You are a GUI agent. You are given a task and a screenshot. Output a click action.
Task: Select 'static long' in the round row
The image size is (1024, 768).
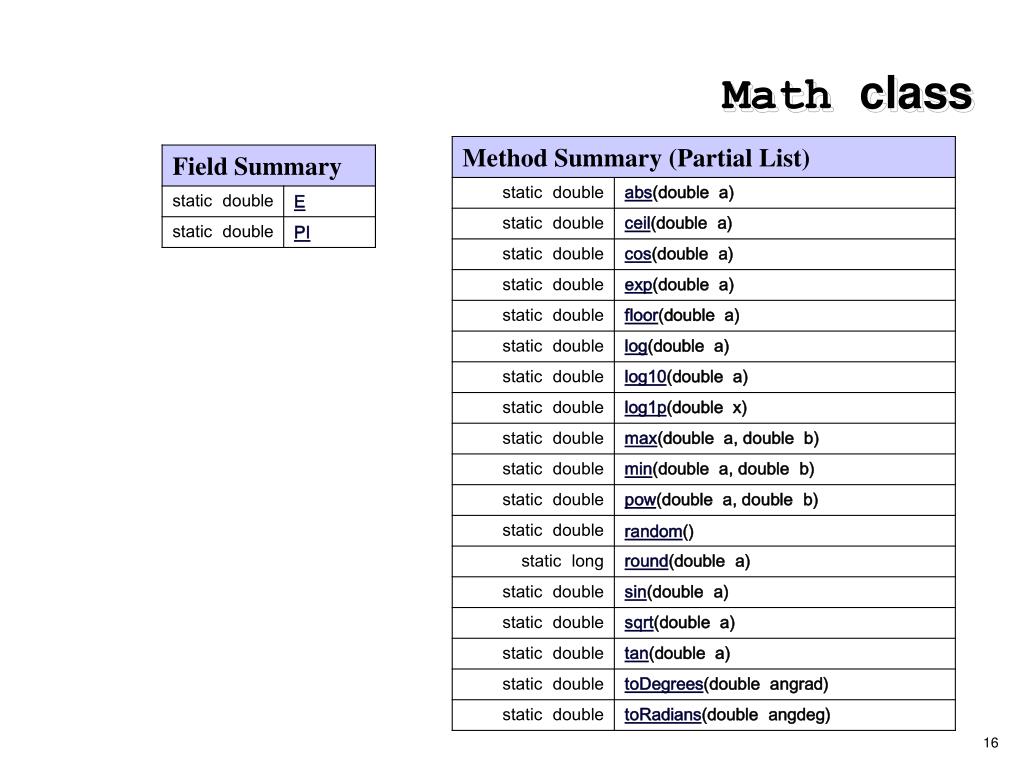[x=562, y=562]
